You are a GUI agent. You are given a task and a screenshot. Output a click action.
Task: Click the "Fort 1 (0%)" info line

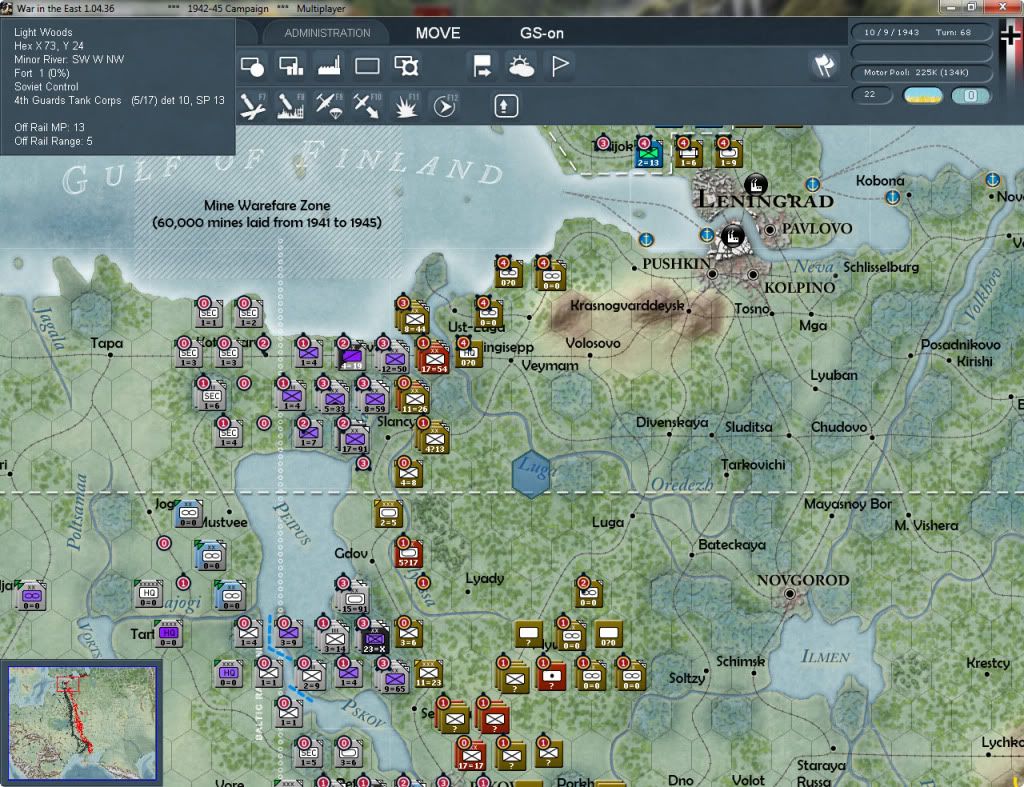pyautogui.click(x=42, y=73)
